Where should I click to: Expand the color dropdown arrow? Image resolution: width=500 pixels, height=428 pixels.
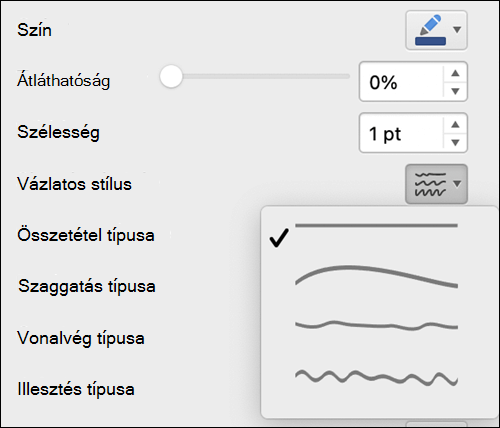tap(457, 30)
